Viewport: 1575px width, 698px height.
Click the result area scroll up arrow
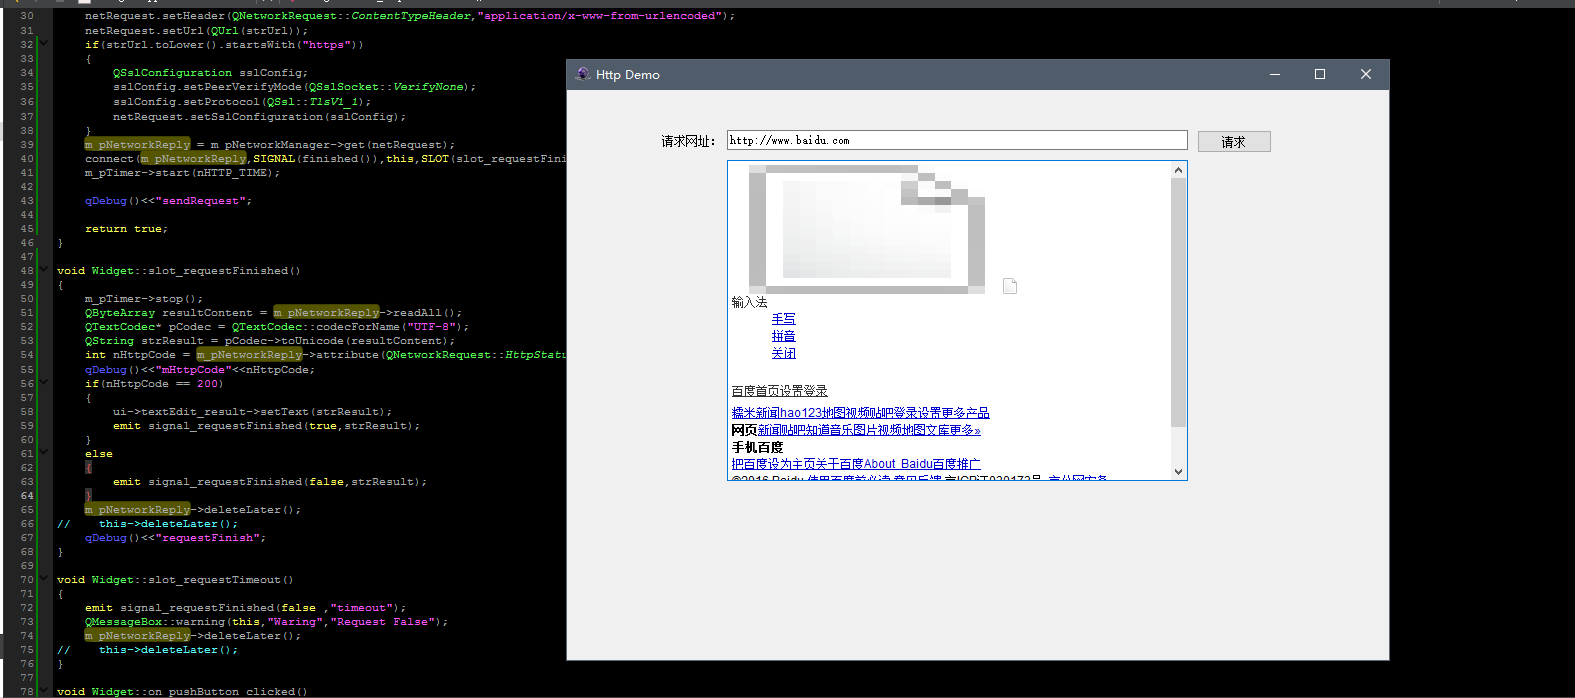tap(1178, 170)
